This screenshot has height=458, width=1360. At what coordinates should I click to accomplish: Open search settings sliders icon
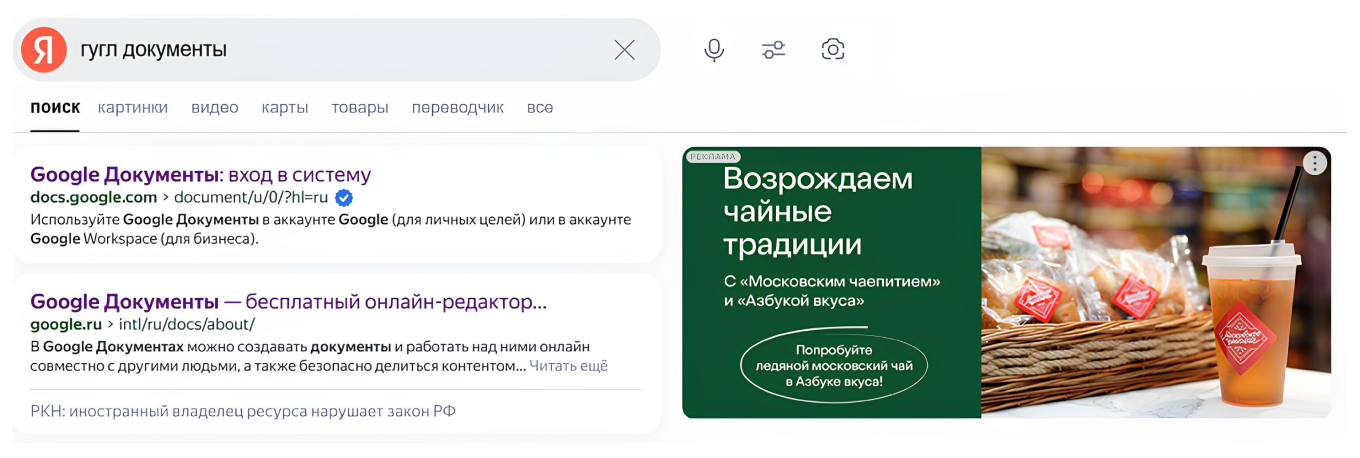pyautogui.click(x=774, y=50)
